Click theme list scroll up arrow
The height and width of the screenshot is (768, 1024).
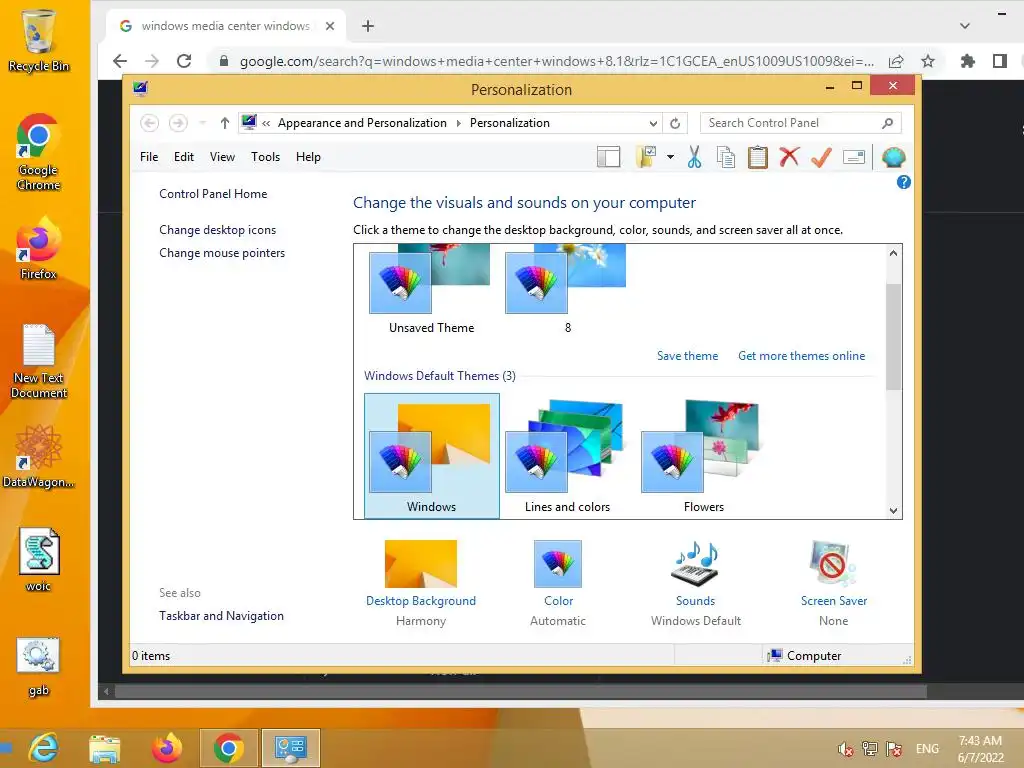point(893,253)
